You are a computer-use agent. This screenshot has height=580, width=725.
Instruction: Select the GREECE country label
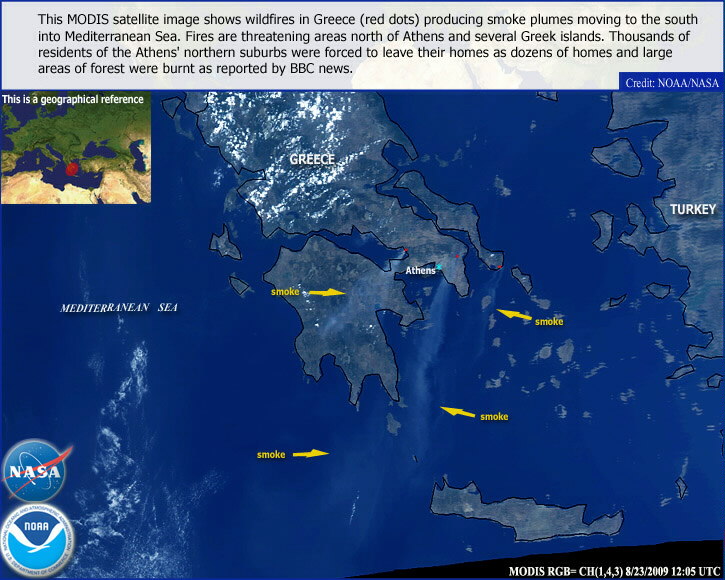pyautogui.click(x=311, y=160)
